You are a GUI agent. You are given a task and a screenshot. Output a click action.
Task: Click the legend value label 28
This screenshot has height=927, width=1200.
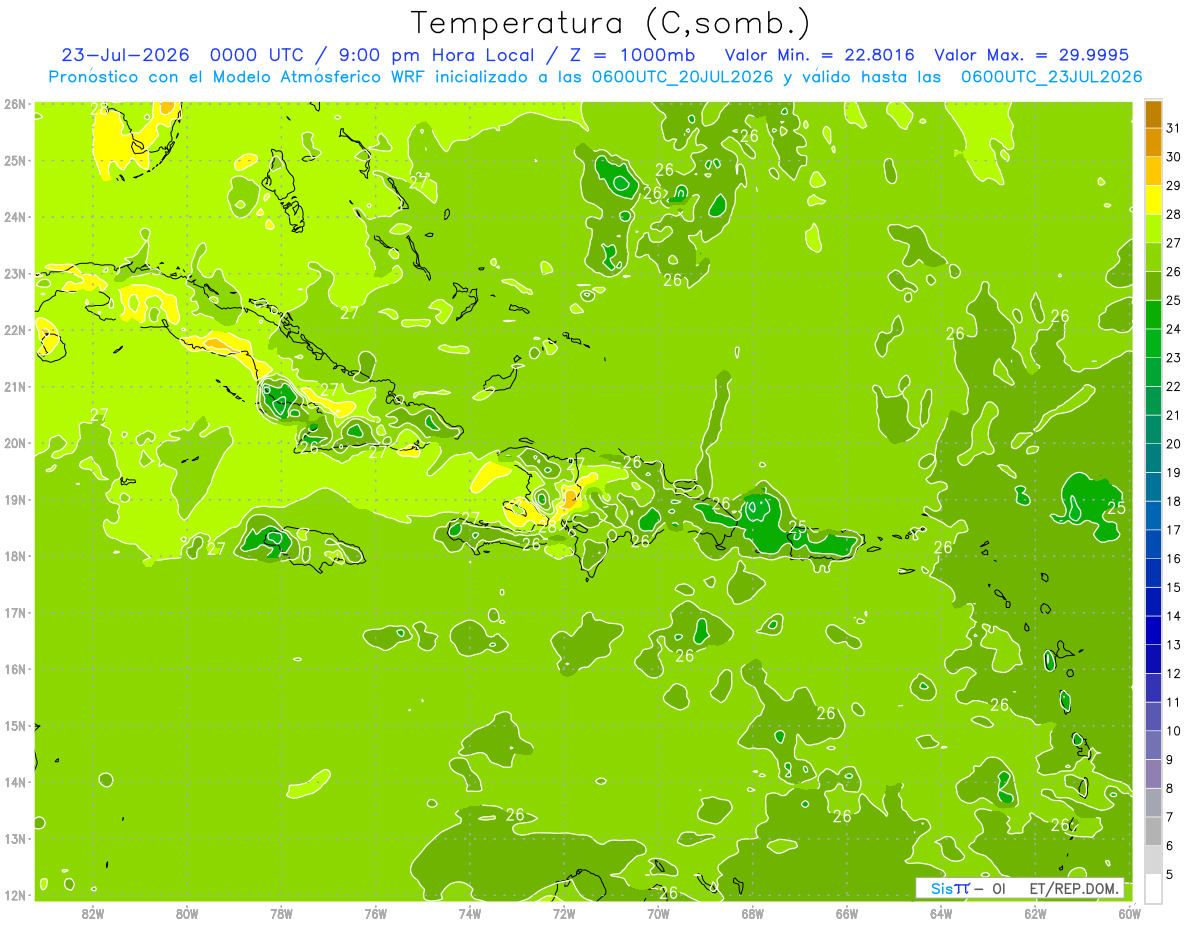coord(1173,214)
